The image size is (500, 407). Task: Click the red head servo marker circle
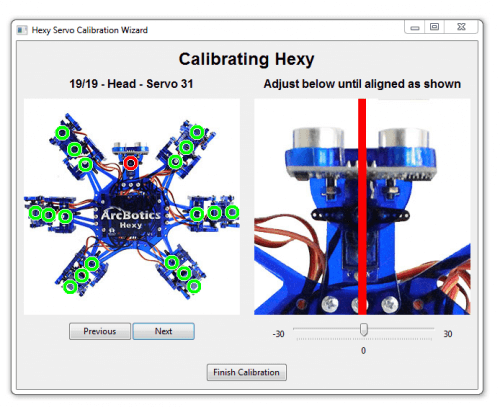[131, 163]
